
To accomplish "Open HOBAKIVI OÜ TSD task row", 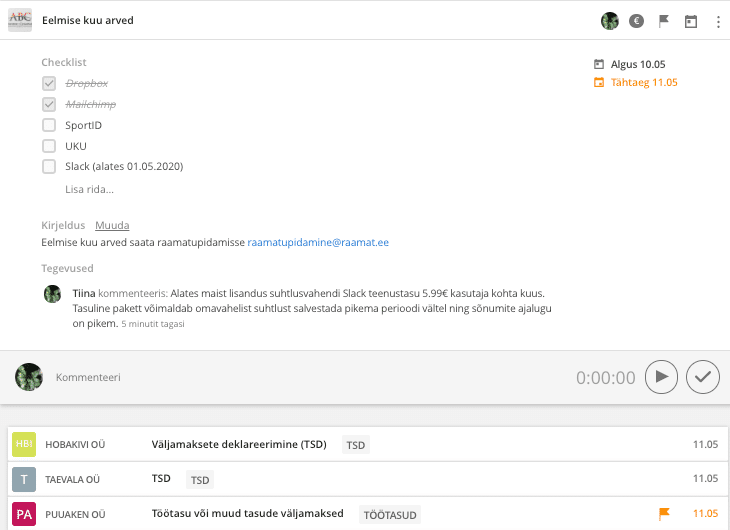I will click(365, 444).
